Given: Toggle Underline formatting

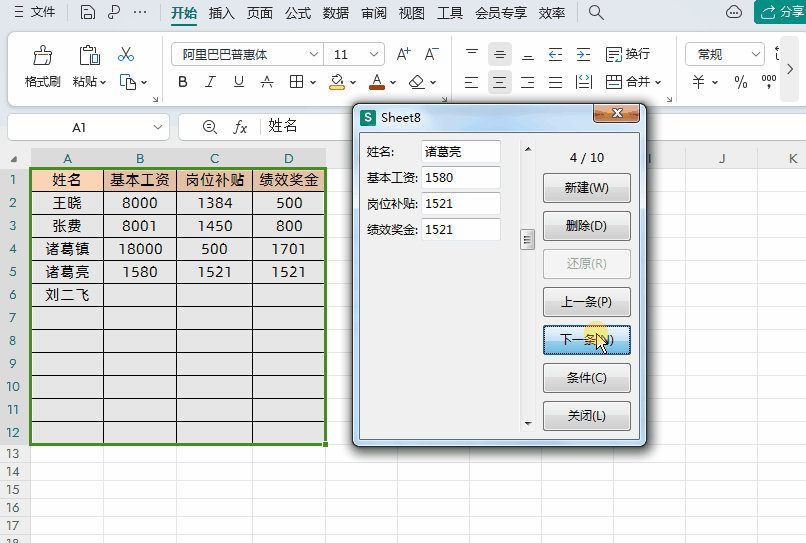Looking at the screenshot, I should pyautogui.click(x=239, y=81).
